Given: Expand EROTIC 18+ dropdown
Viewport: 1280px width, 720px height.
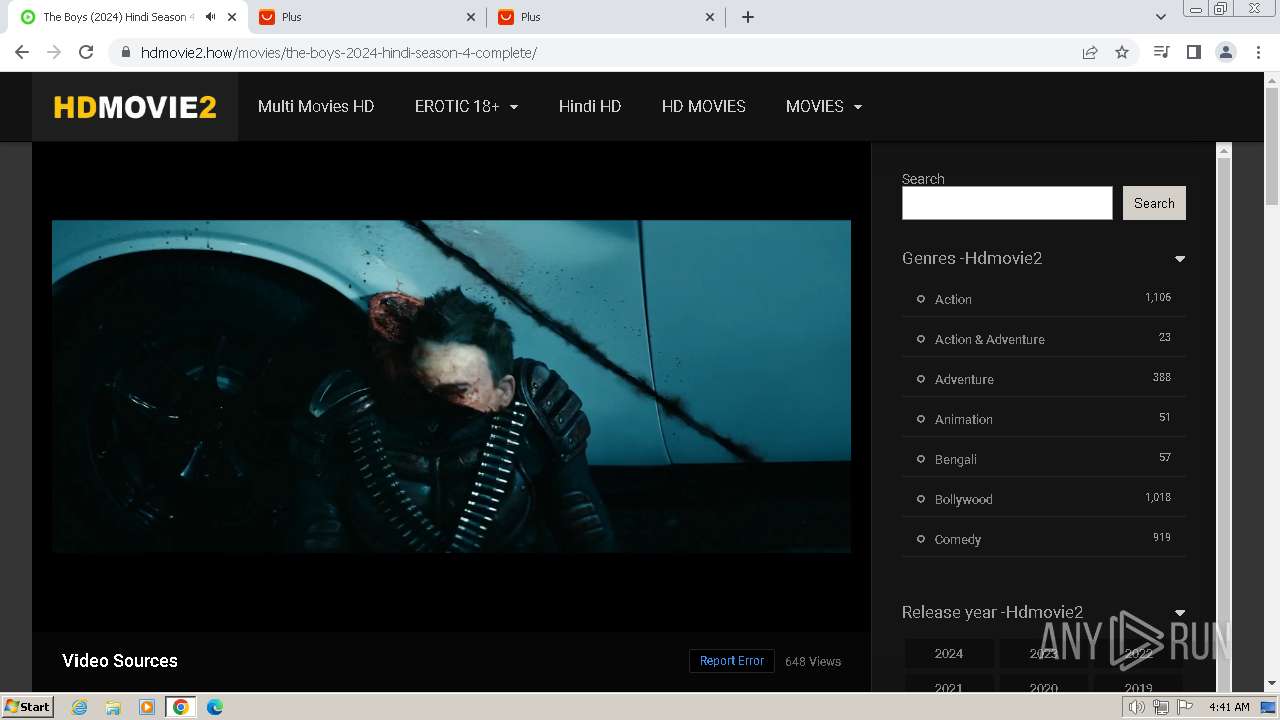Looking at the screenshot, I should coord(466,106).
